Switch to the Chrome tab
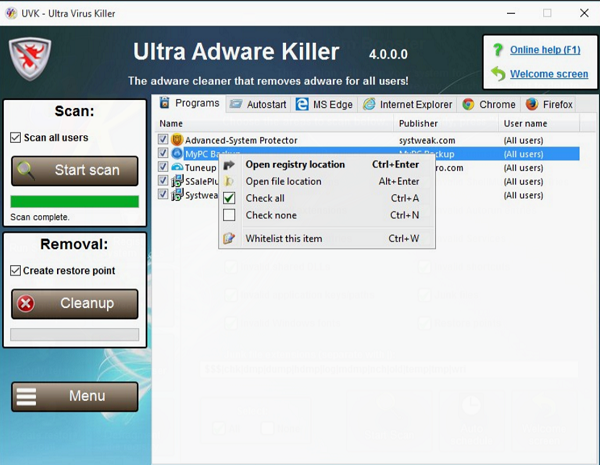The height and width of the screenshot is (465, 600). click(489, 104)
